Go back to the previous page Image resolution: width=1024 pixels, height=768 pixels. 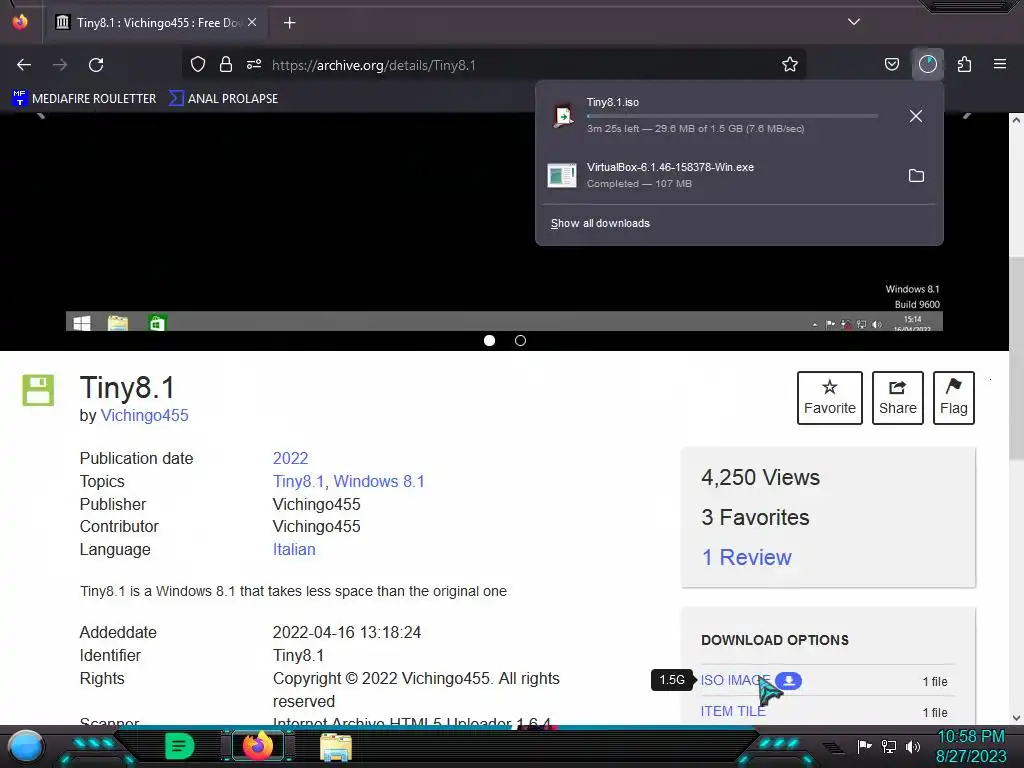[24, 65]
